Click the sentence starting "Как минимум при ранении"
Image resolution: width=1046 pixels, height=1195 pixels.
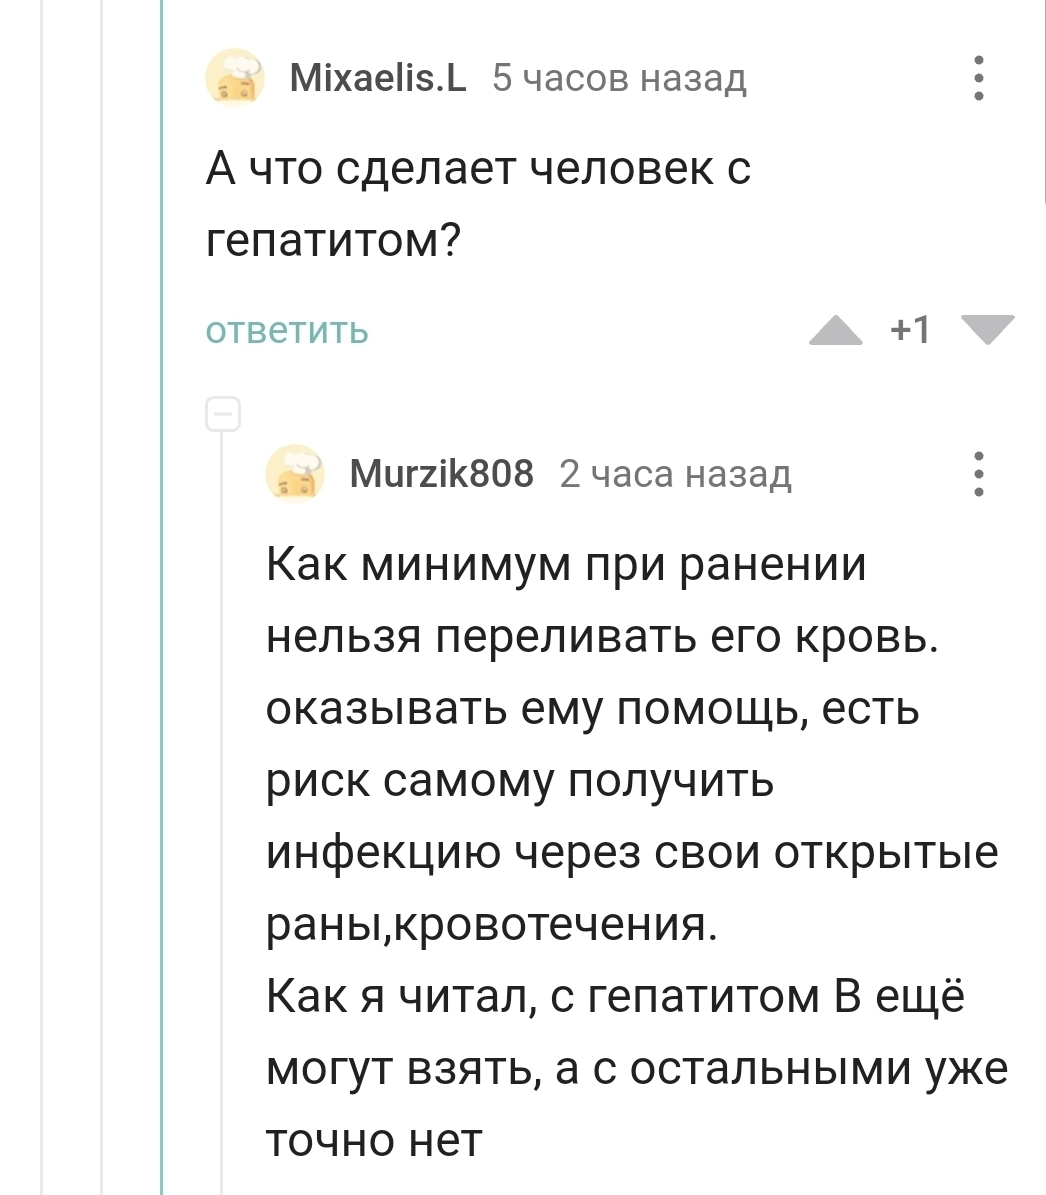pos(600,602)
